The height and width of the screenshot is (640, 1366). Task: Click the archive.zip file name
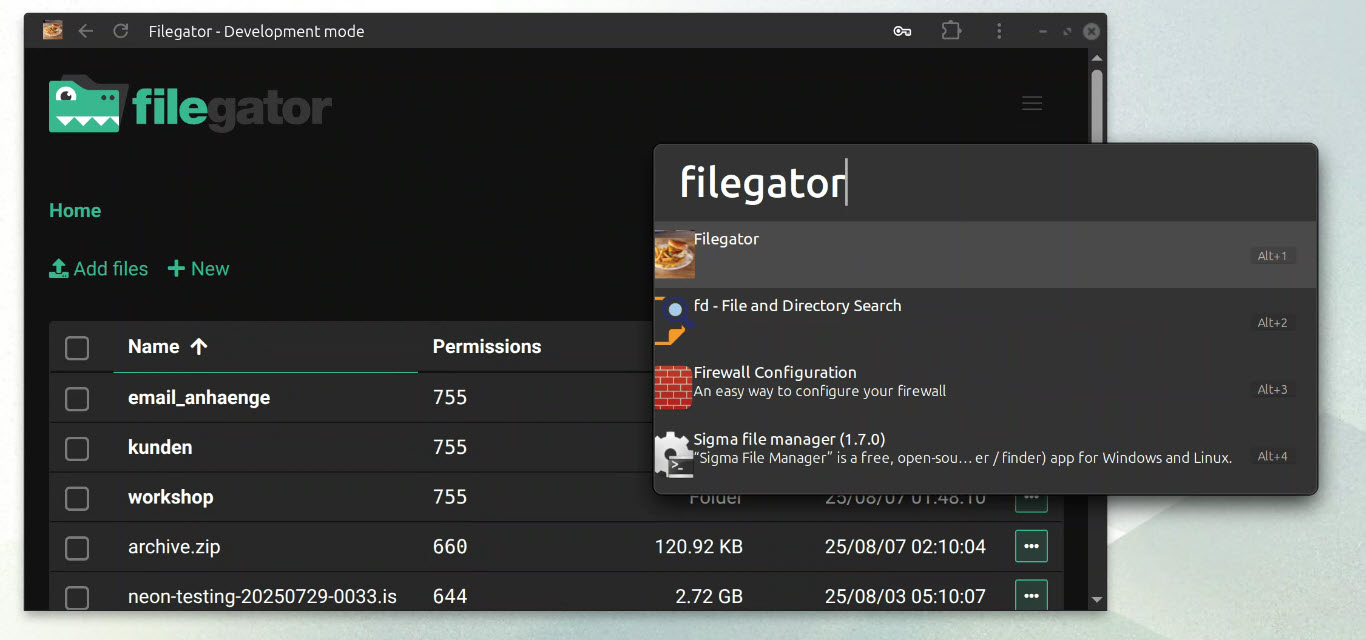[x=174, y=547]
